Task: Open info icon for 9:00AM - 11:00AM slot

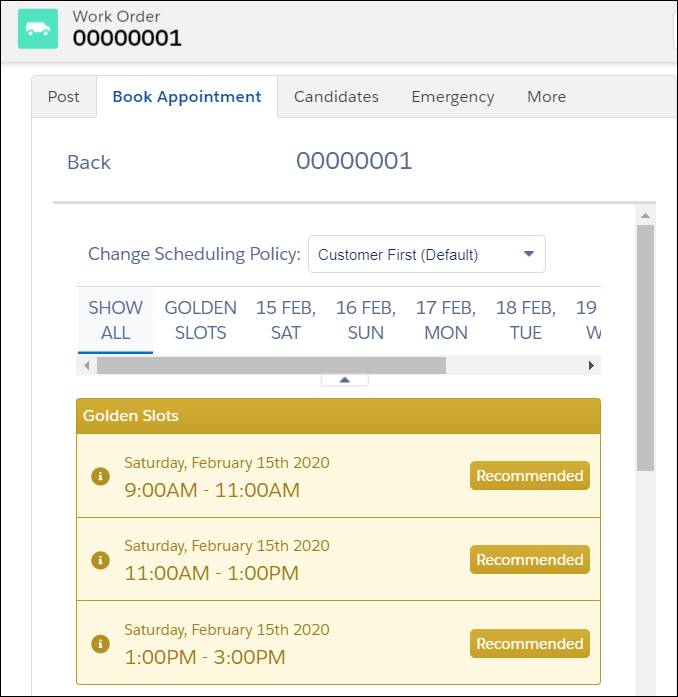Action: (x=100, y=476)
